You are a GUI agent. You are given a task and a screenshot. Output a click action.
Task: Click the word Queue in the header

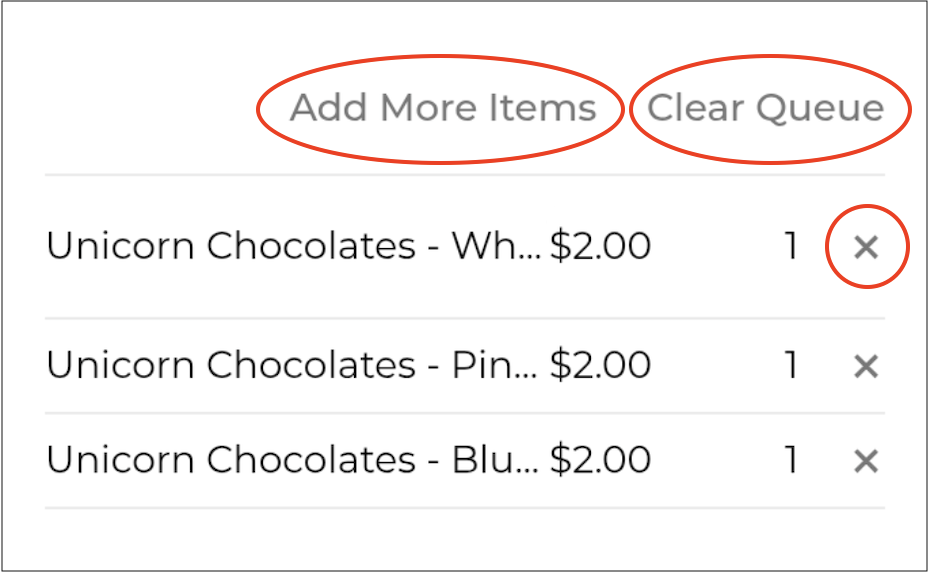tap(819, 109)
